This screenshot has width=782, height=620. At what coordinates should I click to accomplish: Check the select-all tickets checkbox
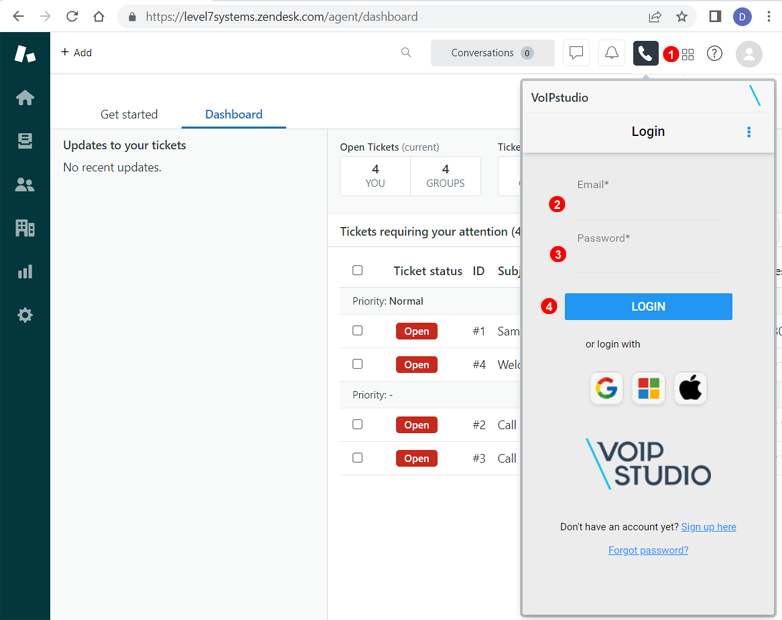tap(358, 270)
